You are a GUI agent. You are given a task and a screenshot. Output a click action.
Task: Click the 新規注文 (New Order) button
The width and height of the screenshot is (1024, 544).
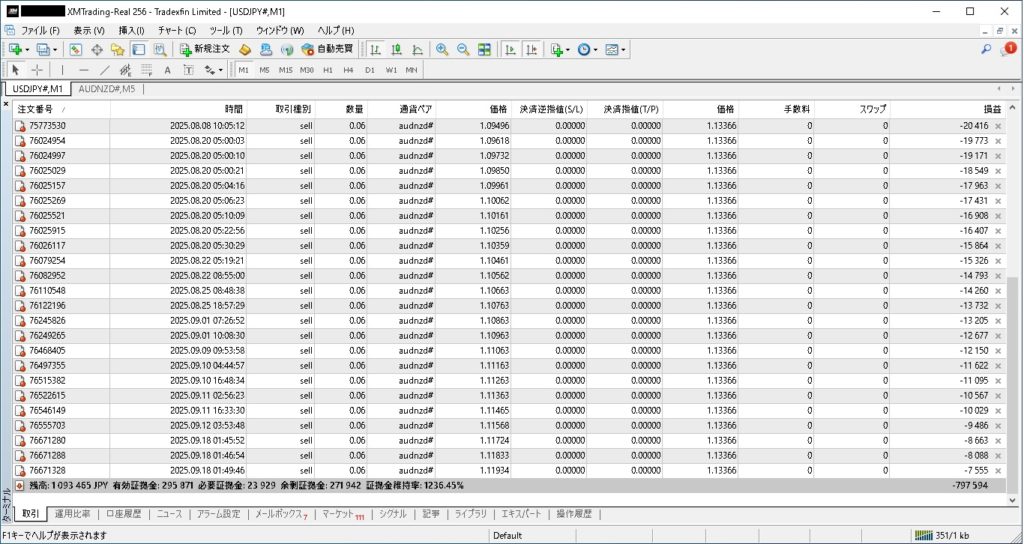(x=205, y=49)
